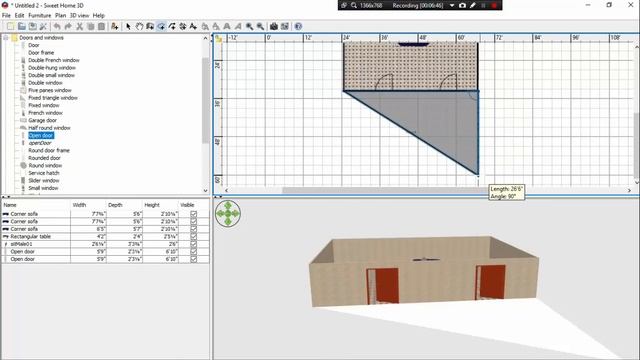Image resolution: width=640 pixels, height=360 pixels.
Task: Click the Create video icon
Action: point(285,26)
